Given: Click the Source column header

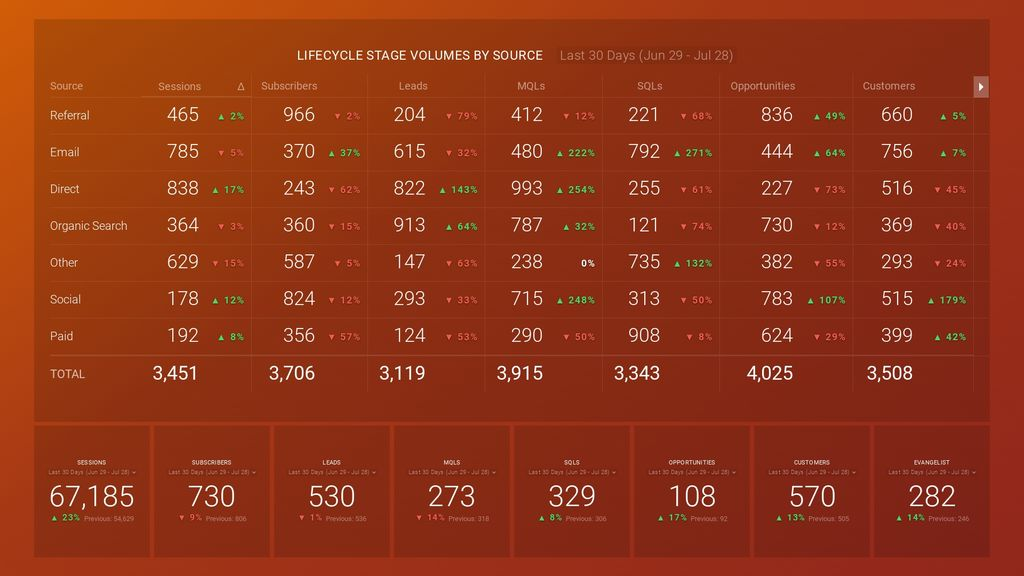Looking at the screenshot, I should coord(66,86).
